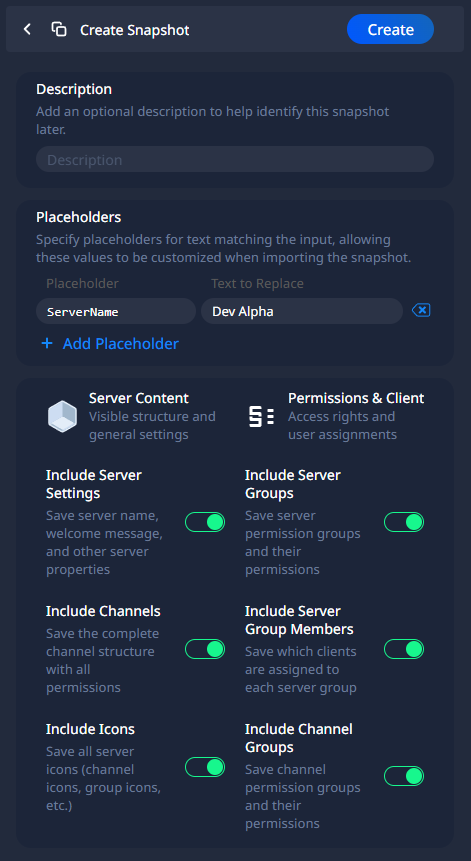Click the snapshot copy icon in header
471x861 pixels.
(x=59, y=30)
